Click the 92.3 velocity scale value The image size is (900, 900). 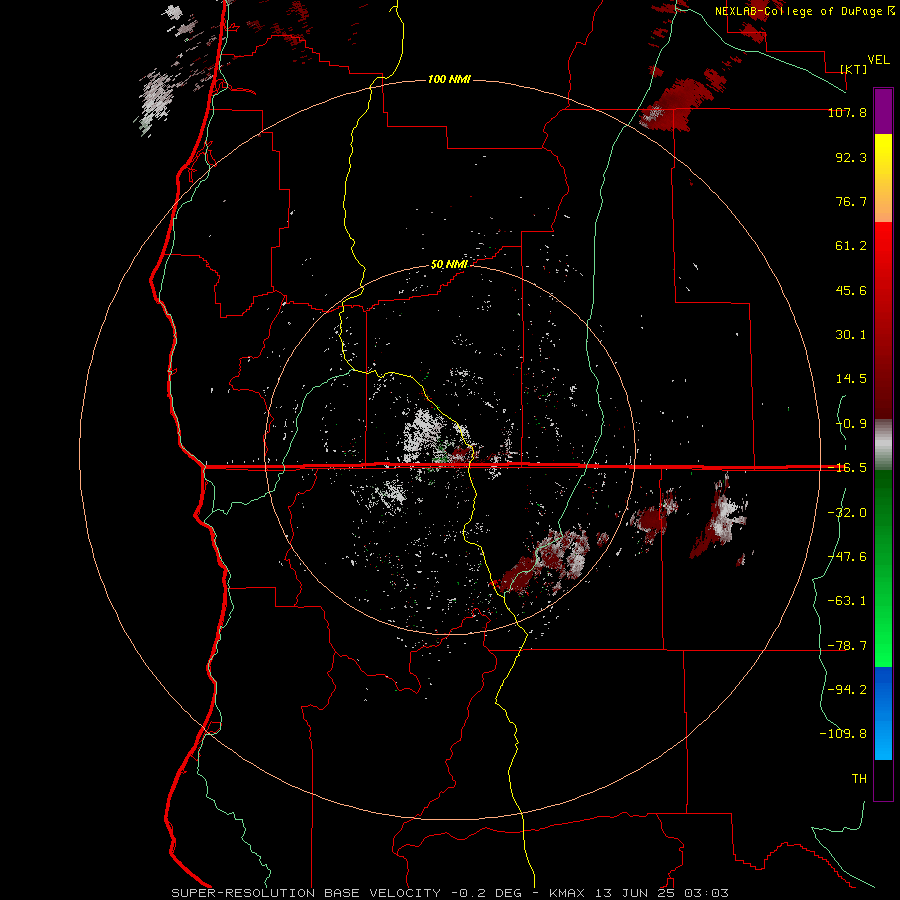tap(851, 157)
